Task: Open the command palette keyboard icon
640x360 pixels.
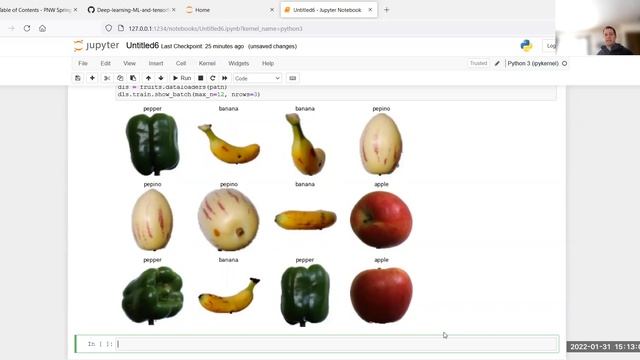Action: (x=293, y=78)
